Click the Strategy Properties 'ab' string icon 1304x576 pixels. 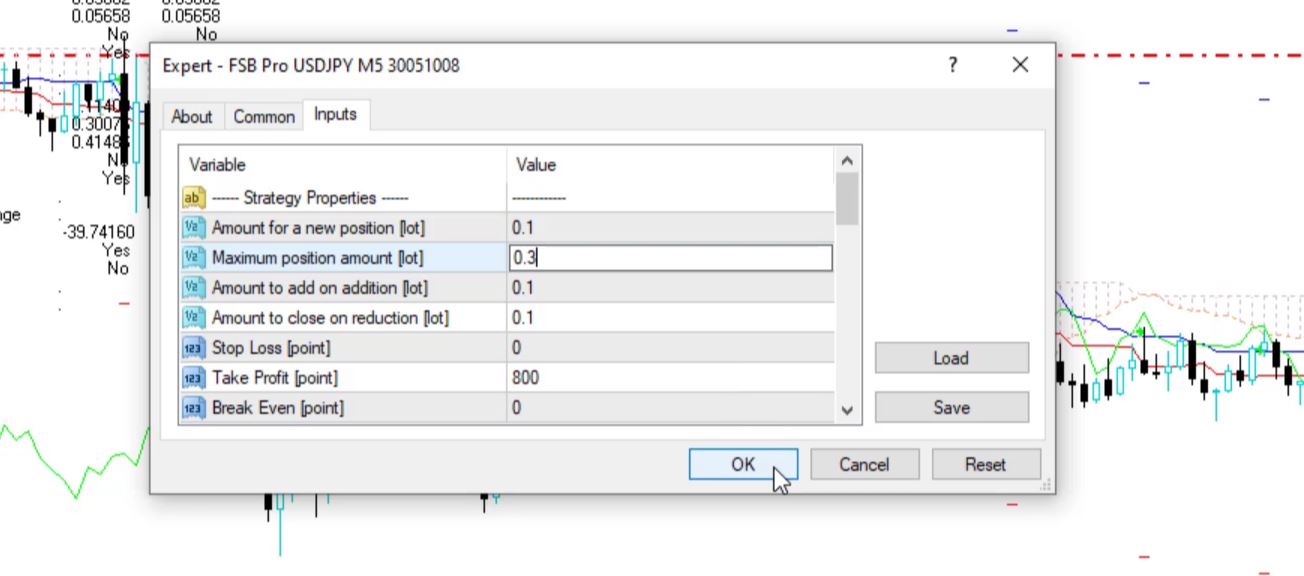194,198
